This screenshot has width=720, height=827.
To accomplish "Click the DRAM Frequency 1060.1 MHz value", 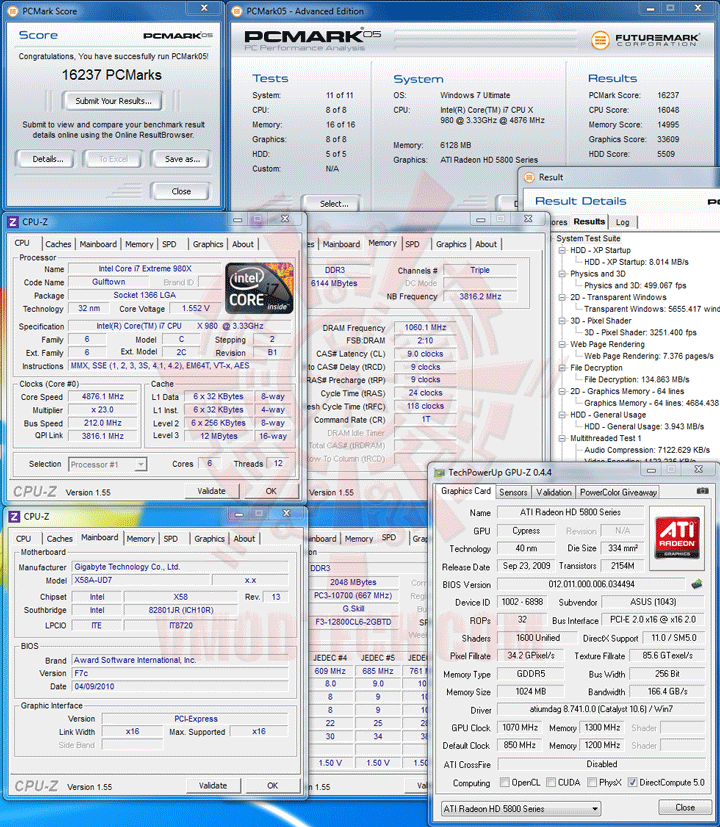I will [x=425, y=328].
